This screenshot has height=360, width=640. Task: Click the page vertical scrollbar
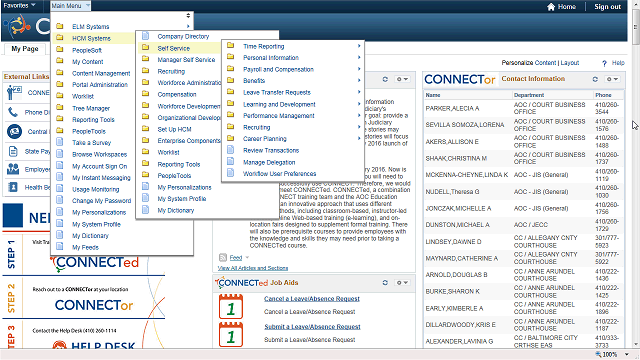coord(636,176)
